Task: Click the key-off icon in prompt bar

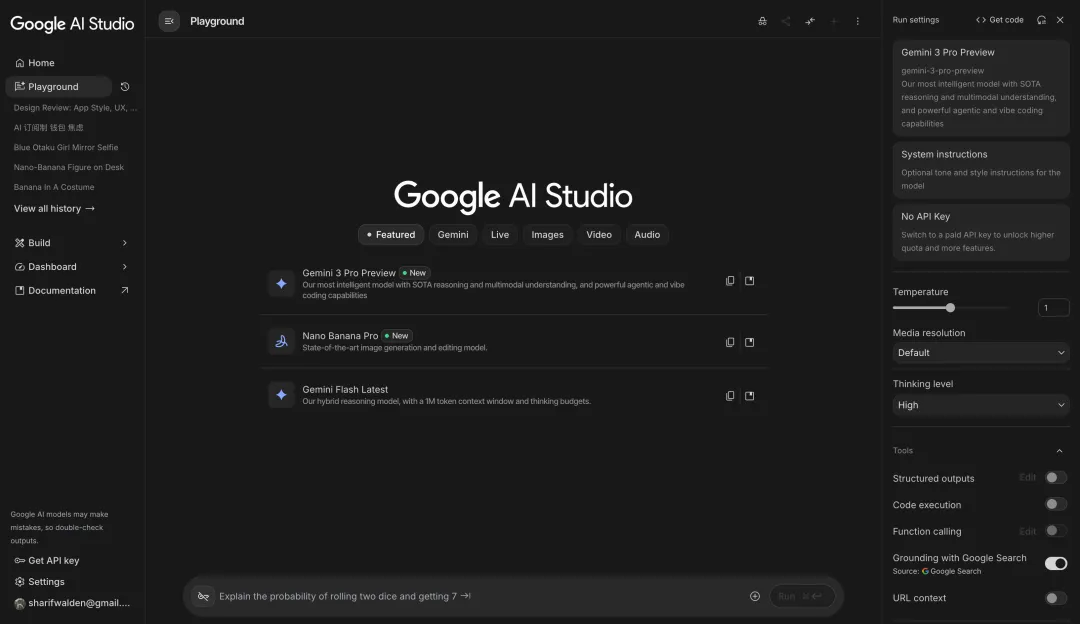Action: click(203, 596)
